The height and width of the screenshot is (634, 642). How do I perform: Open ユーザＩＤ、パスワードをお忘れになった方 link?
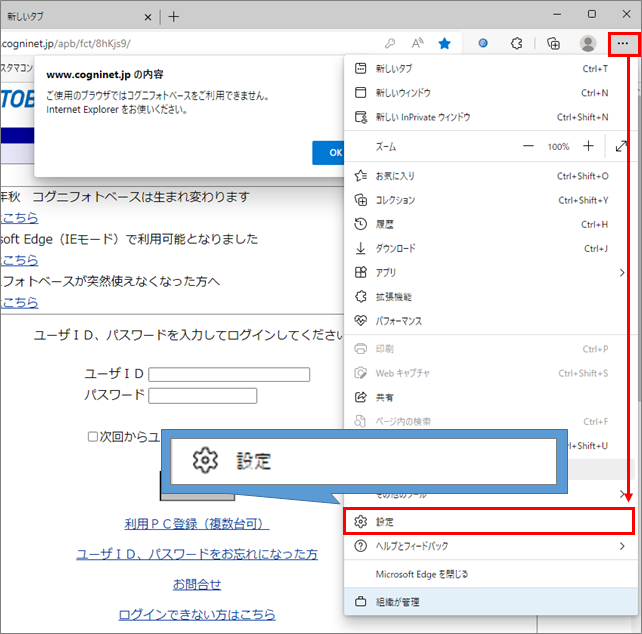(x=197, y=554)
